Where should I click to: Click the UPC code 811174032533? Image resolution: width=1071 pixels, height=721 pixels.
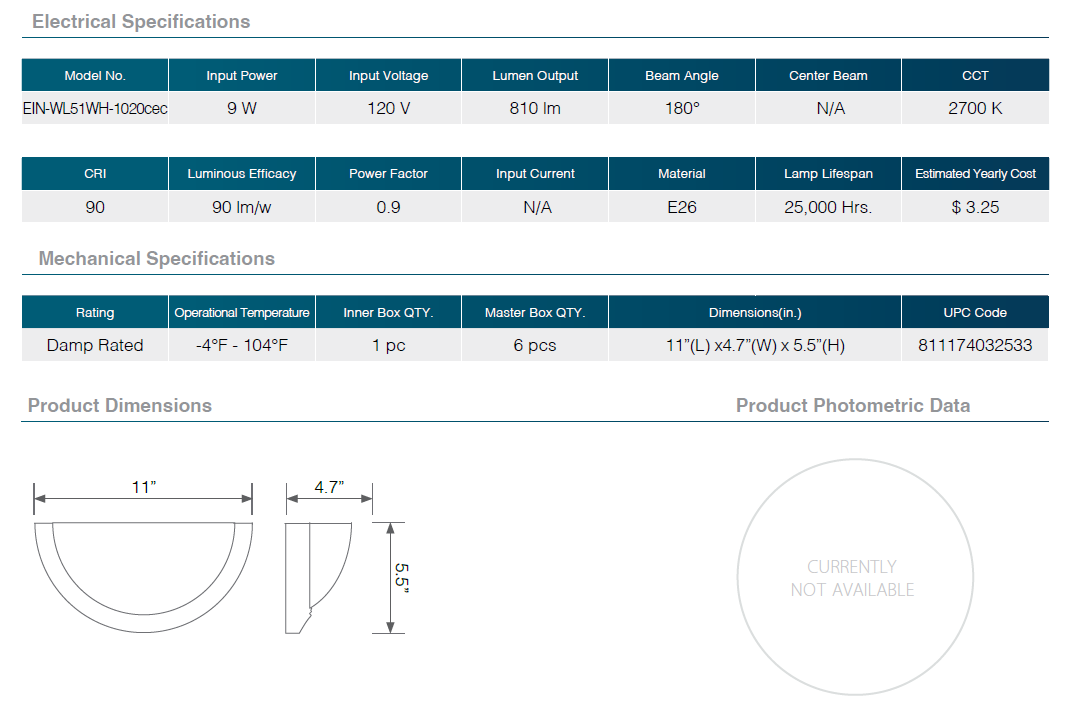coord(975,345)
